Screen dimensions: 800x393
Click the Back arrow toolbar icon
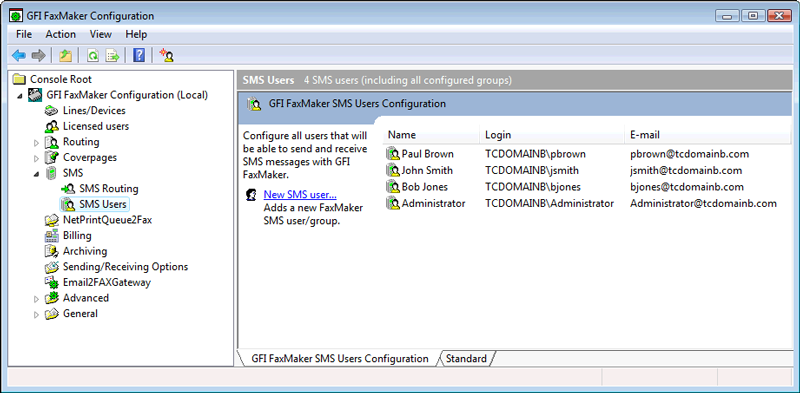coord(19,55)
